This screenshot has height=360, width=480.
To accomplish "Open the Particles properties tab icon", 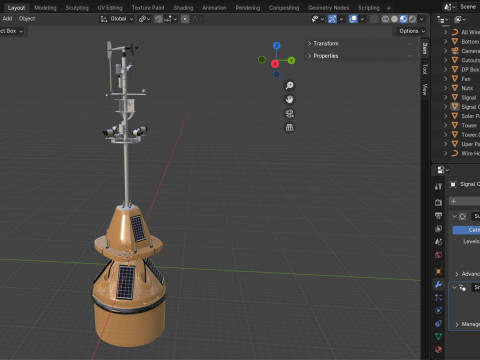I will 438,297.
